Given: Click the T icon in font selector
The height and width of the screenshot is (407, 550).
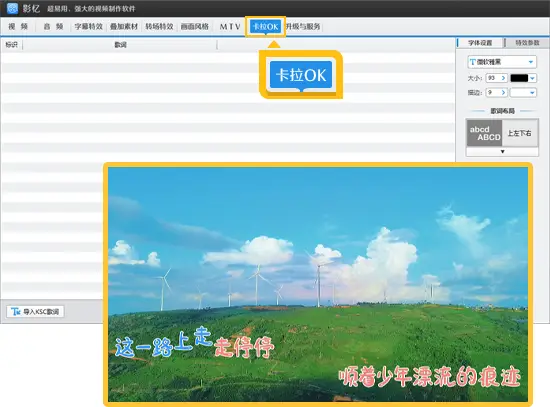Looking at the screenshot, I should pyautogui.click(x=472, y=62).
